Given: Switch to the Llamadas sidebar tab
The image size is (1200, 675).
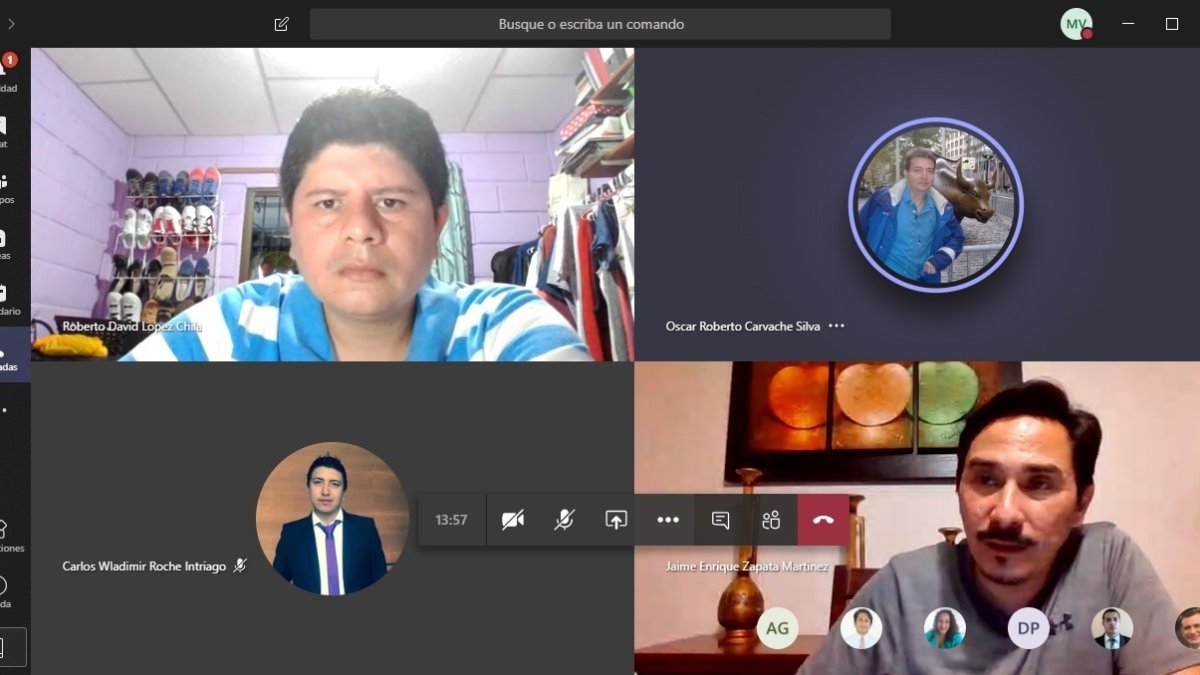Looking at the screenshot, I should point(5,354).
